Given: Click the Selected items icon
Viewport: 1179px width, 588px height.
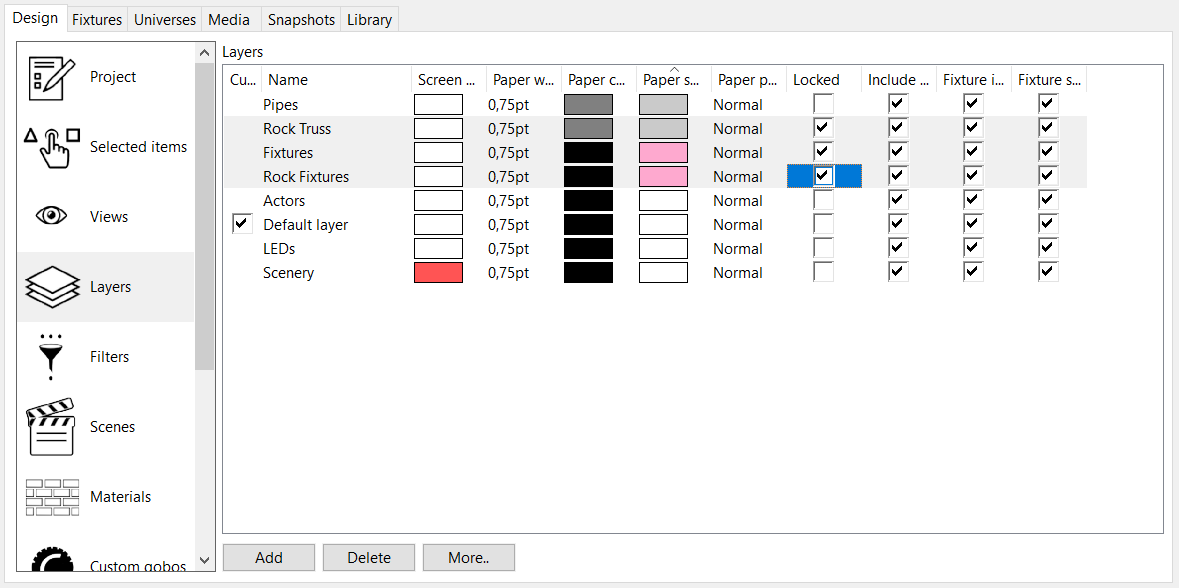Looking at the screenshot, I should 51,147.
